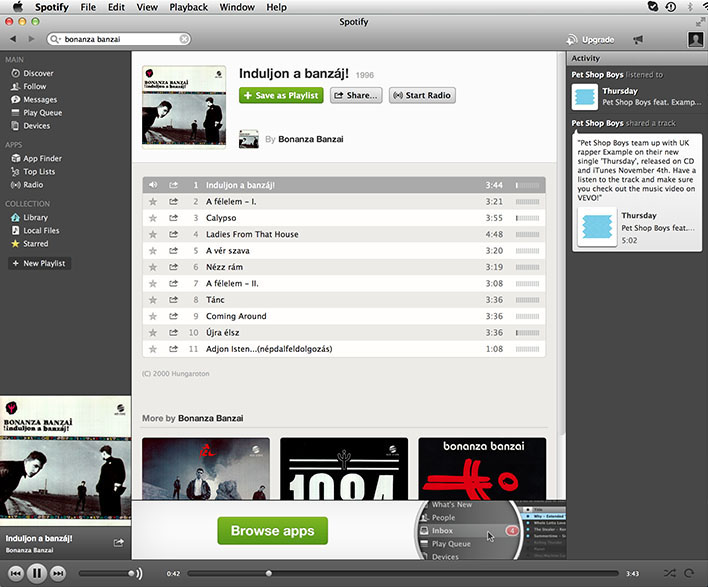Open the announcements megaphone icon
The image size is (708, 587).
point(638,40)
